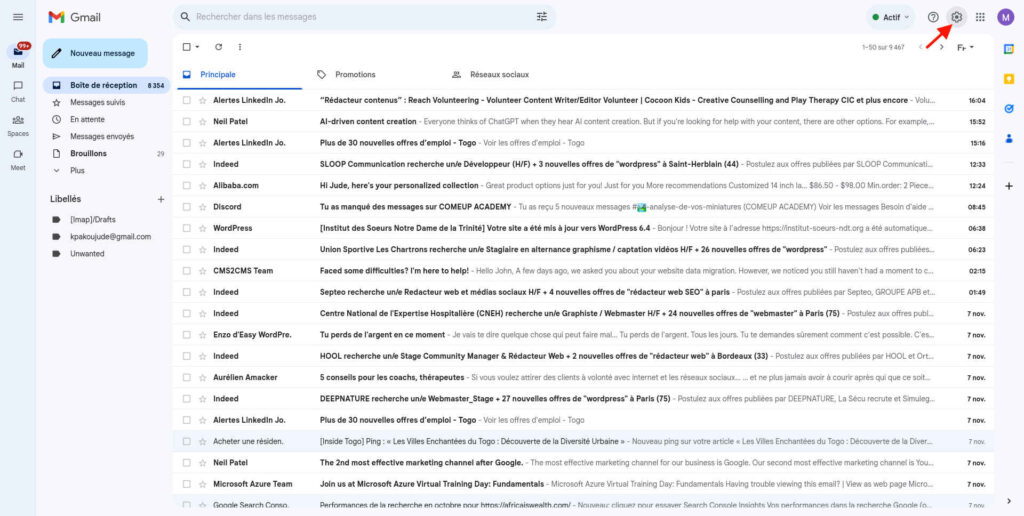This screenshot has width=1024, height=516.
Task: Click the Gmail logo
Action: [74, 17]
